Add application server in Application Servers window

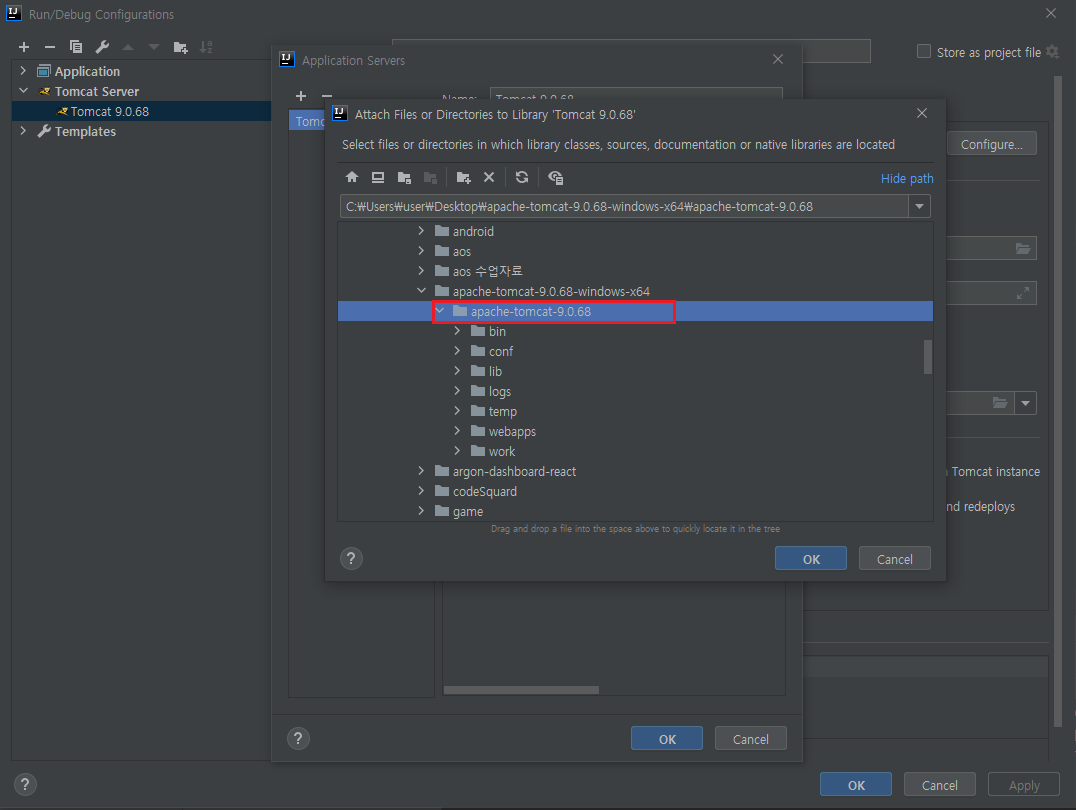[301, 95]
